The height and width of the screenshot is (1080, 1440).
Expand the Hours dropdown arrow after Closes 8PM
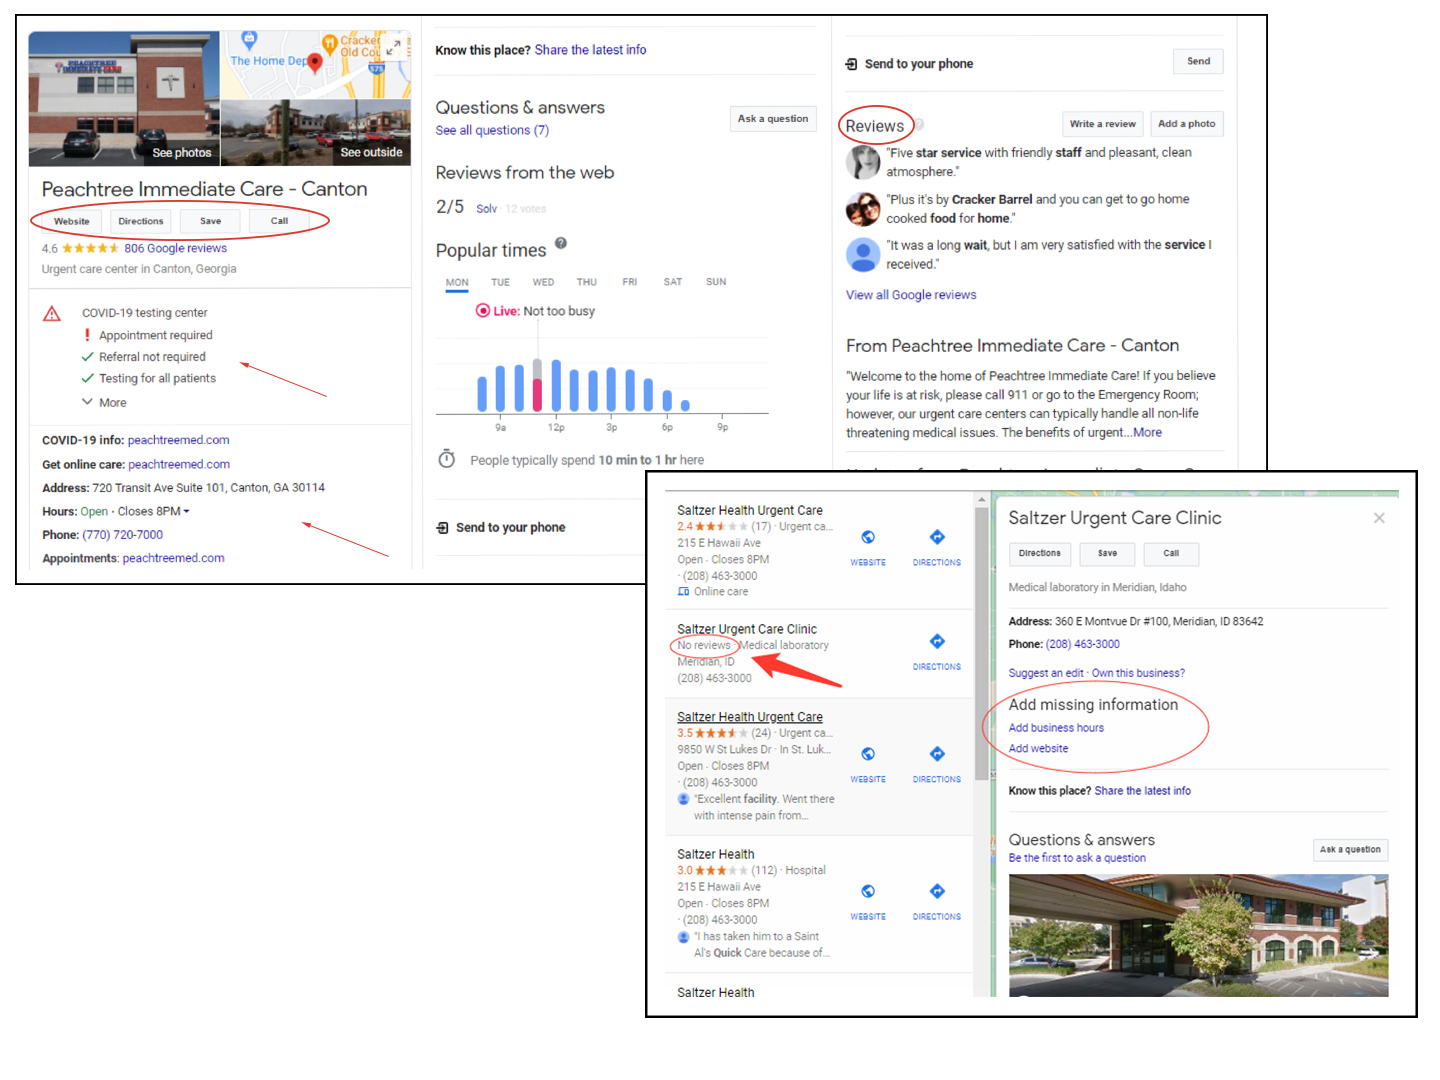pos(187,512)
